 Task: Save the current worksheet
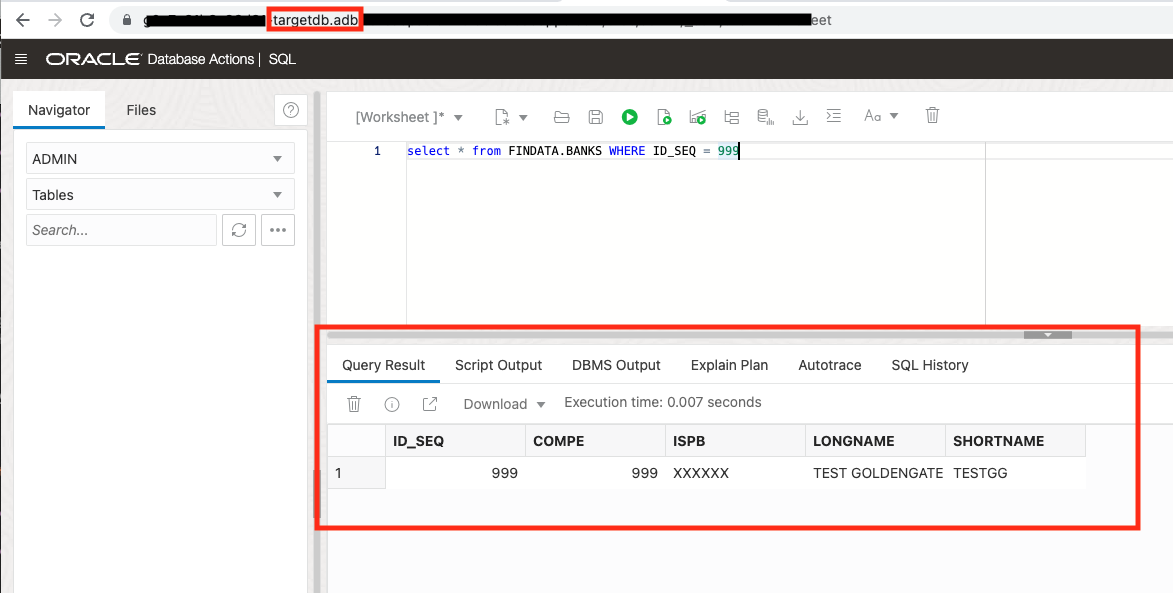[x=595, y=117]
